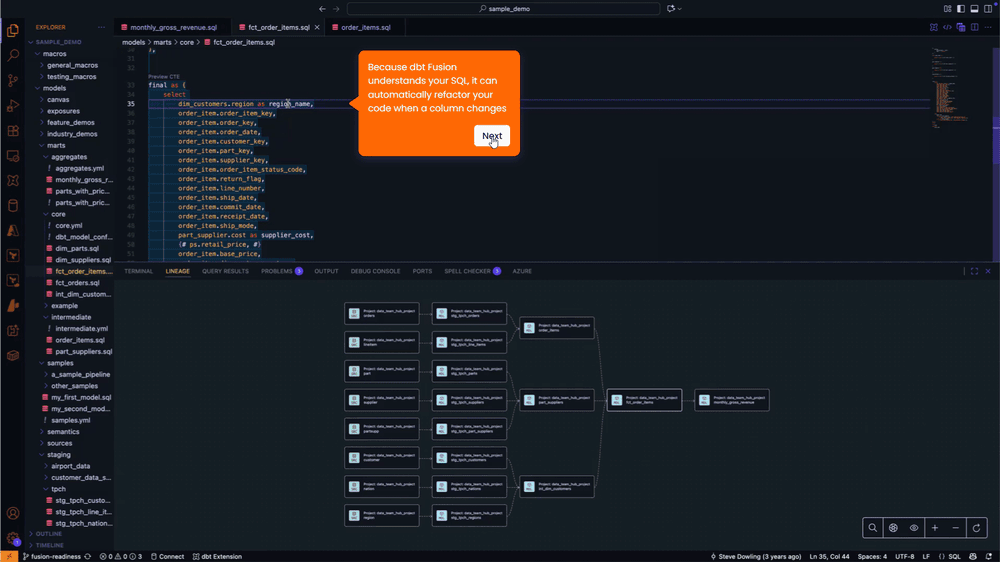The height and width of the screenshot is (562, 1000).
Task: Zoom in on the lineage graph
Action: [x=935, y=527]
